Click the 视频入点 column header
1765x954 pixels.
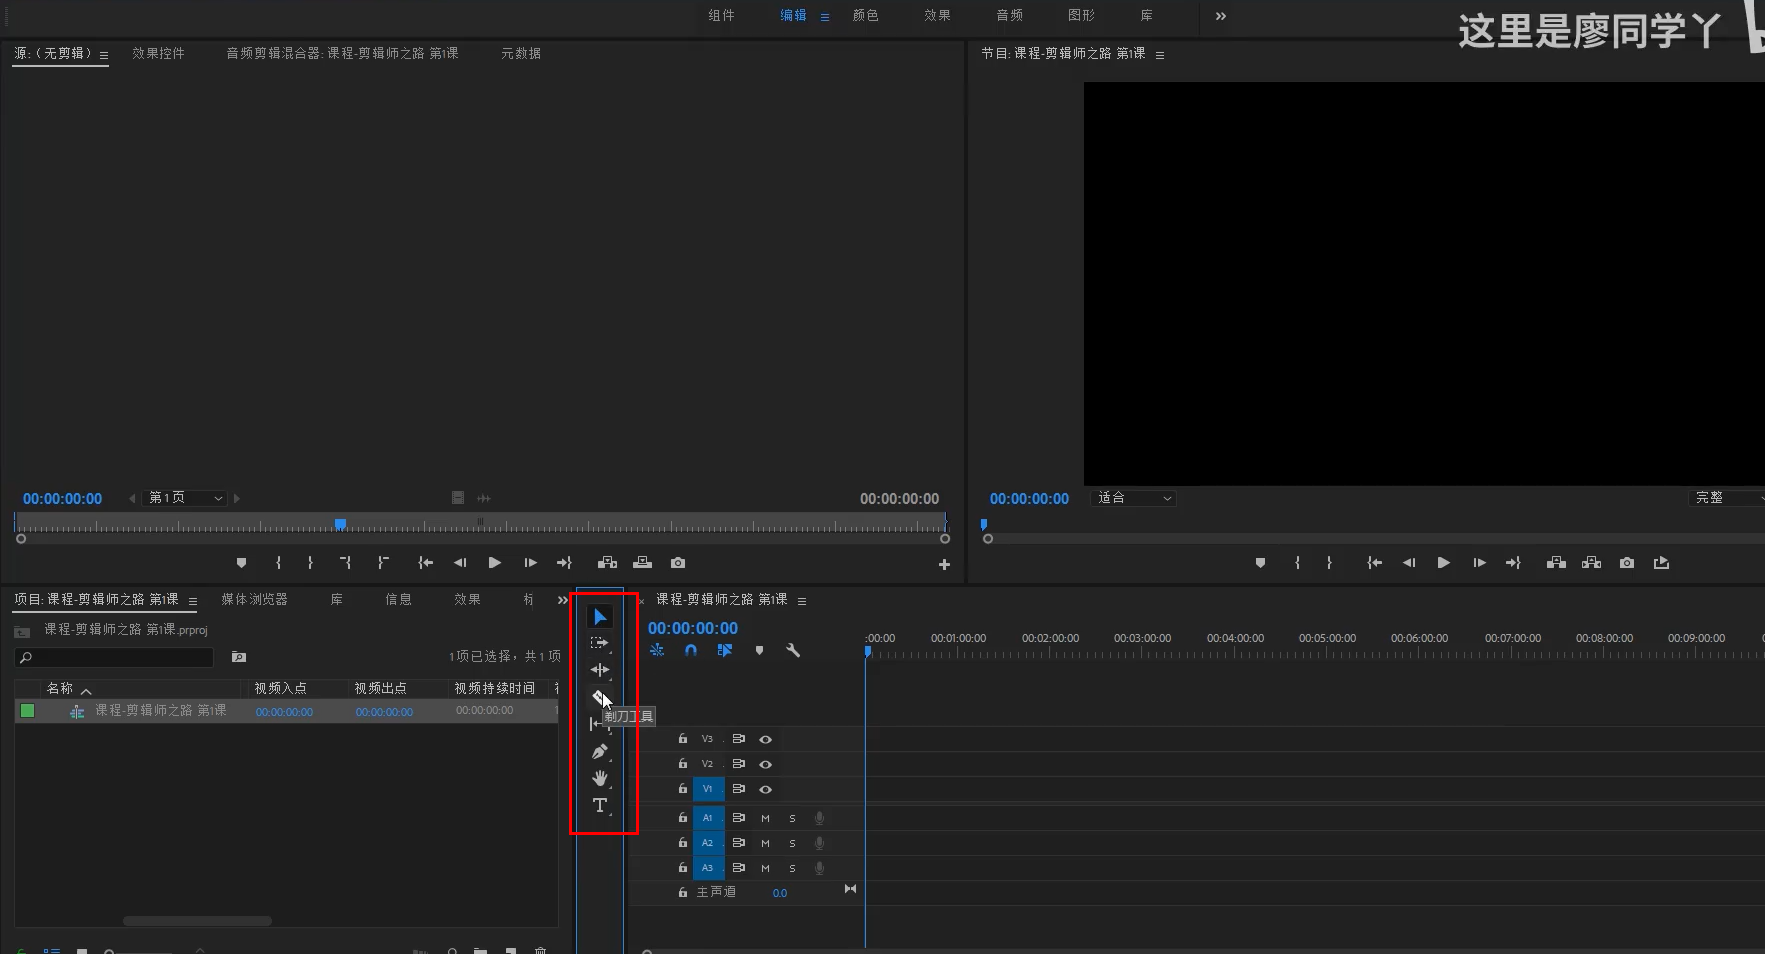pos(280,688)
